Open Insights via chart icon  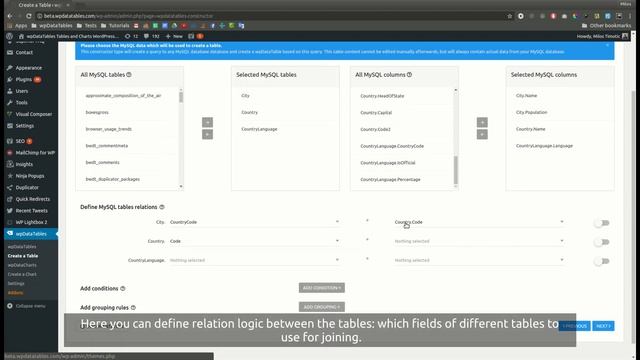point(10,164)
